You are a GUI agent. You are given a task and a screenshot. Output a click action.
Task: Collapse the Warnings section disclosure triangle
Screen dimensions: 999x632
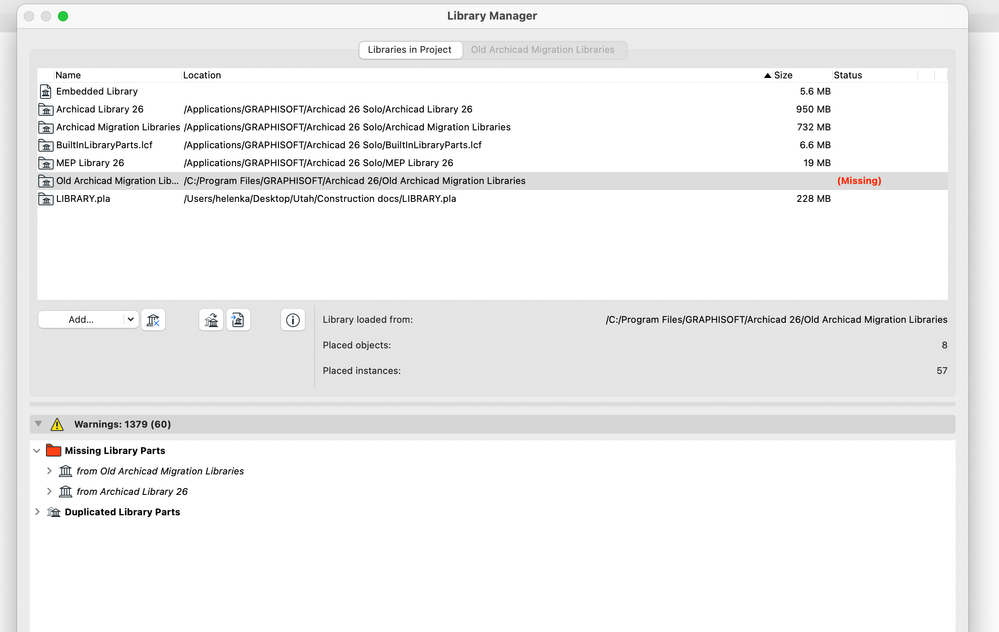point(38,423)
